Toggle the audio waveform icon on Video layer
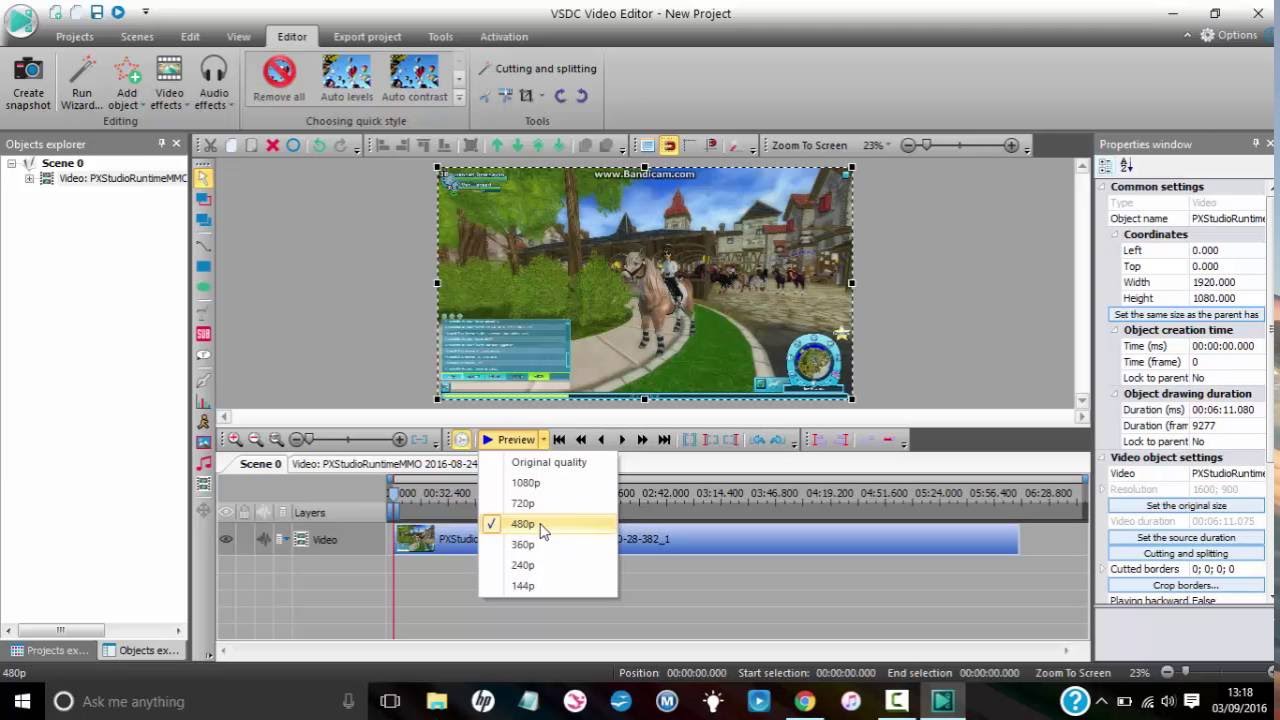 click(x=264, y=539)
